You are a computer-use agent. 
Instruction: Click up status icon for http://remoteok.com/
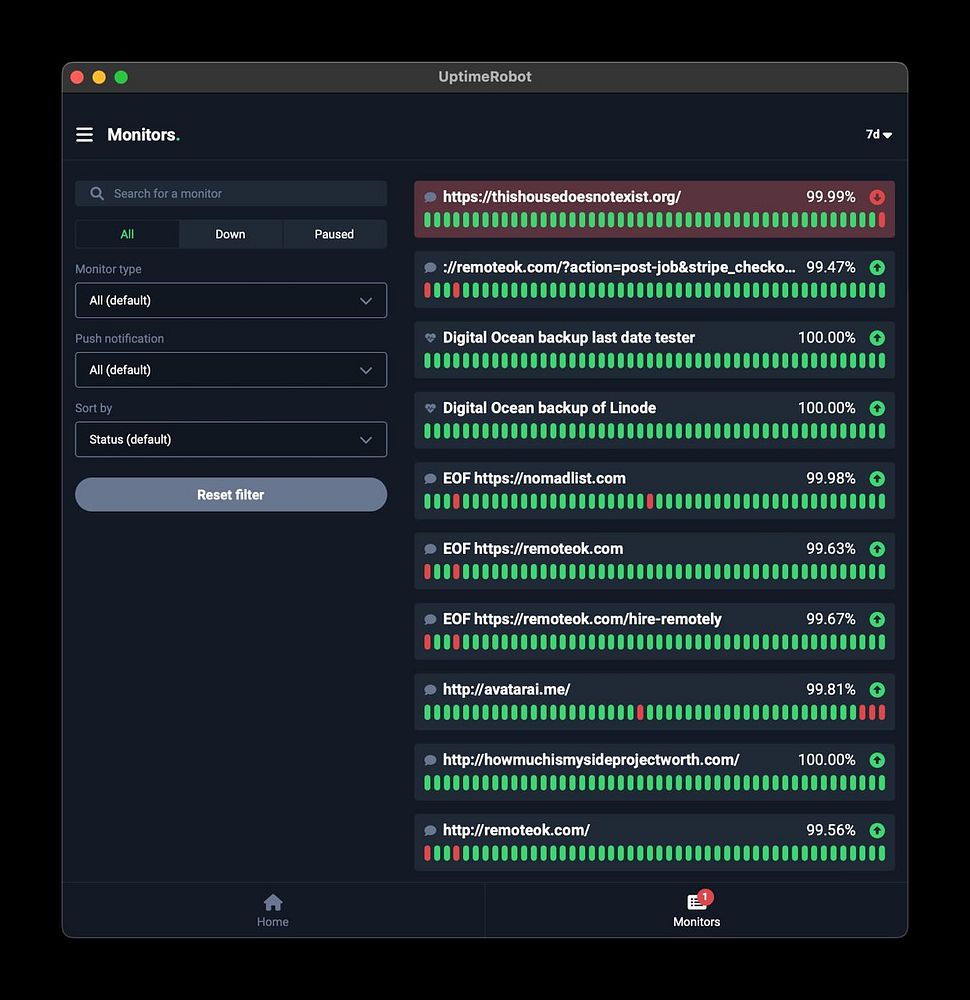click(x=877, y=830)
